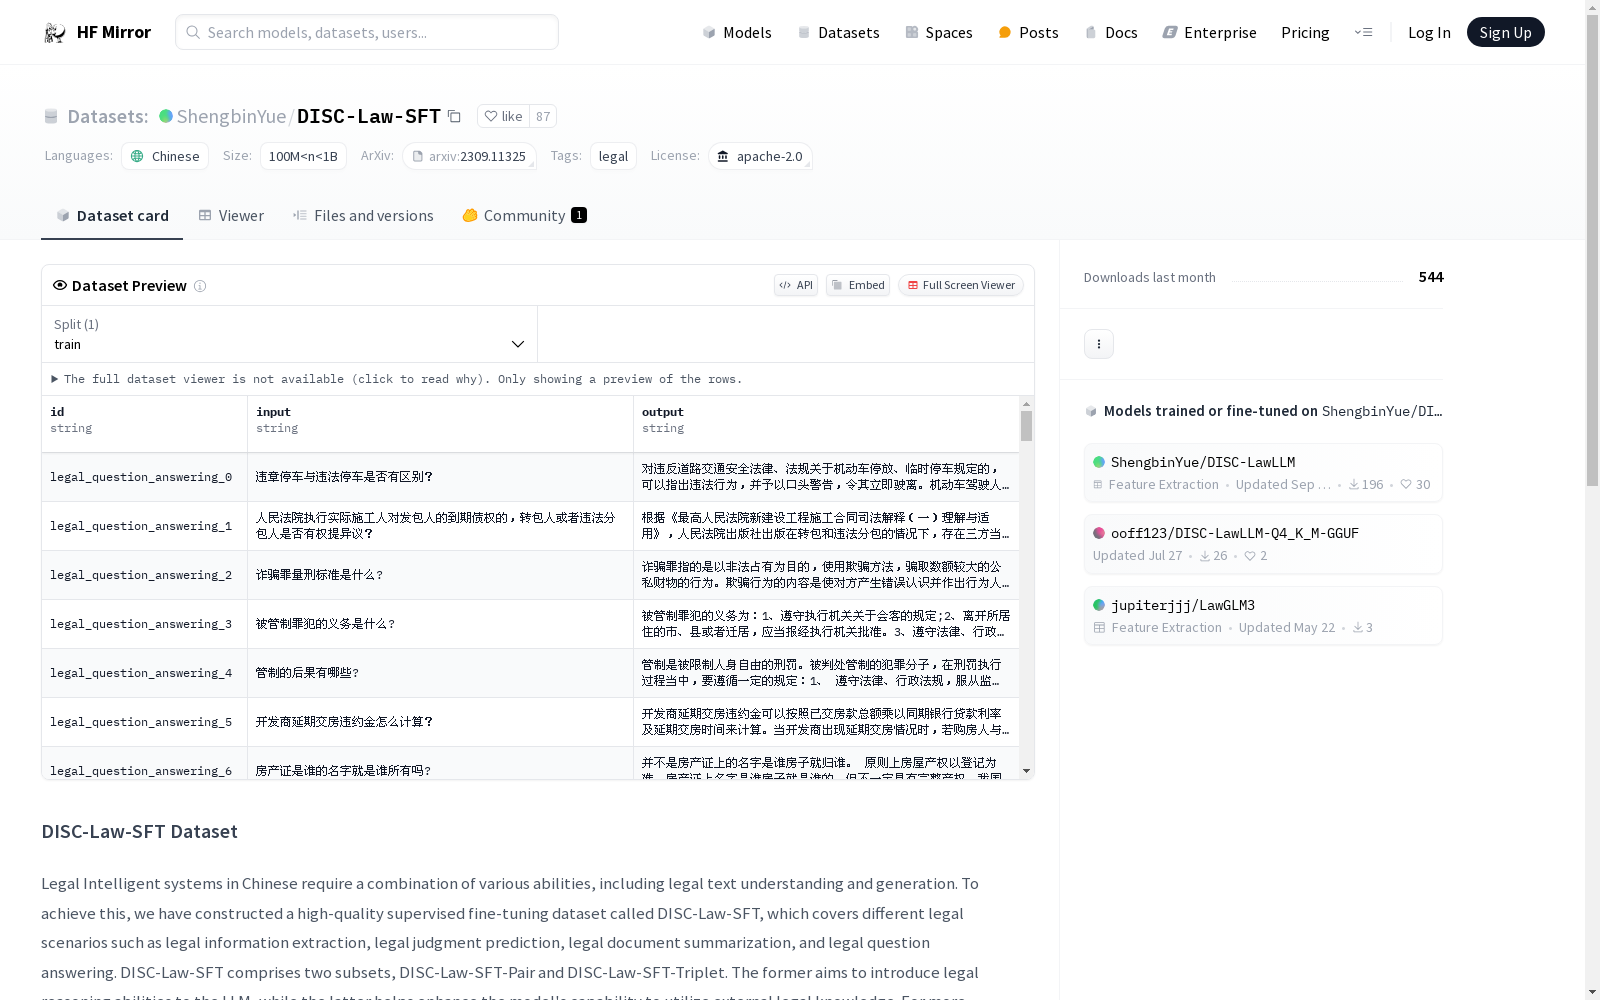Click the heart like icon
Image resolution: width=1600 pixels, height=1000 pixels.
491,116
